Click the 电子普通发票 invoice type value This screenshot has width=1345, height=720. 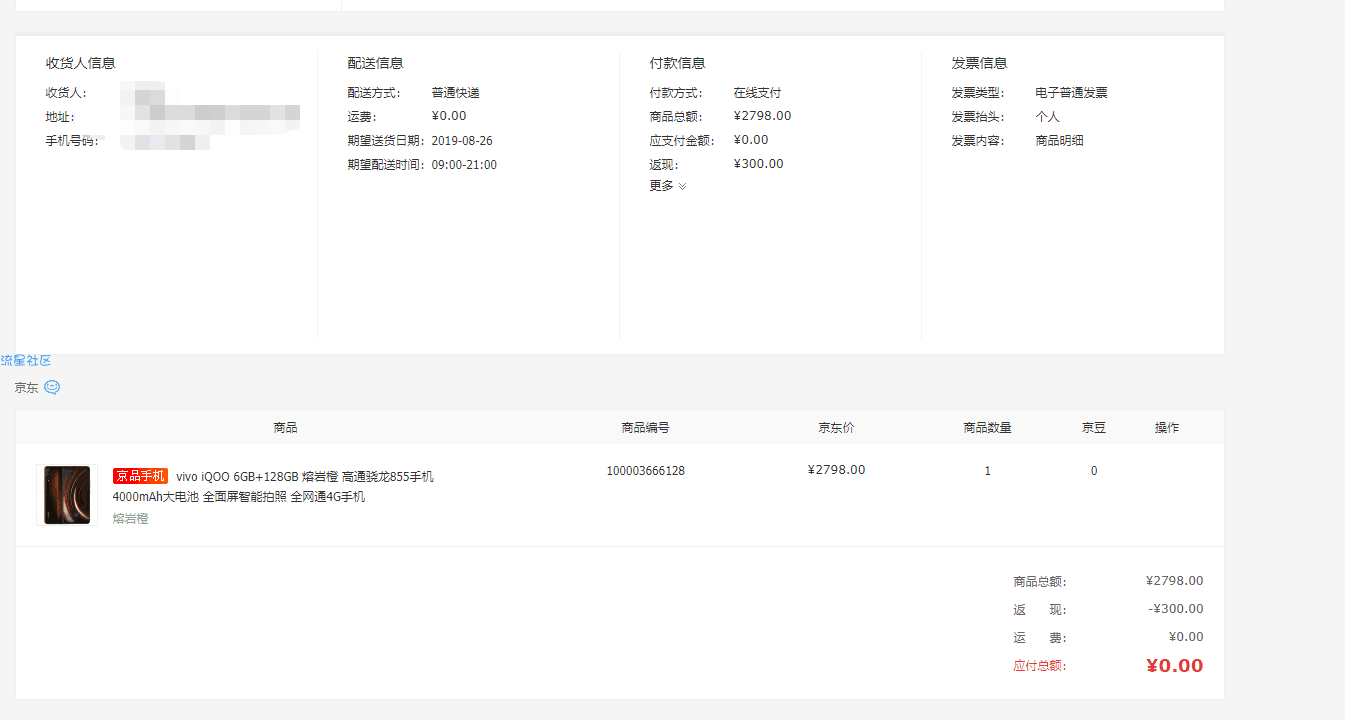(1071, 93)
